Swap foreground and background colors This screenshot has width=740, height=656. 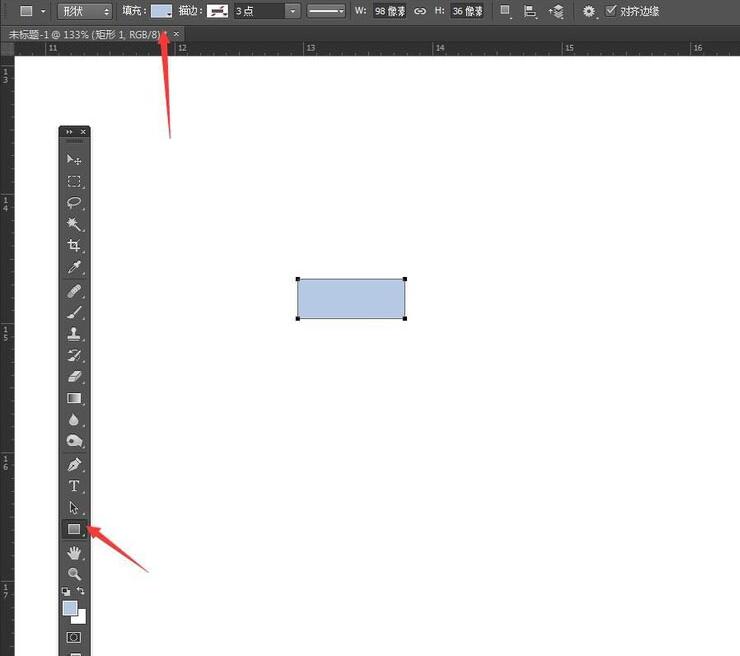coord(81,590)
